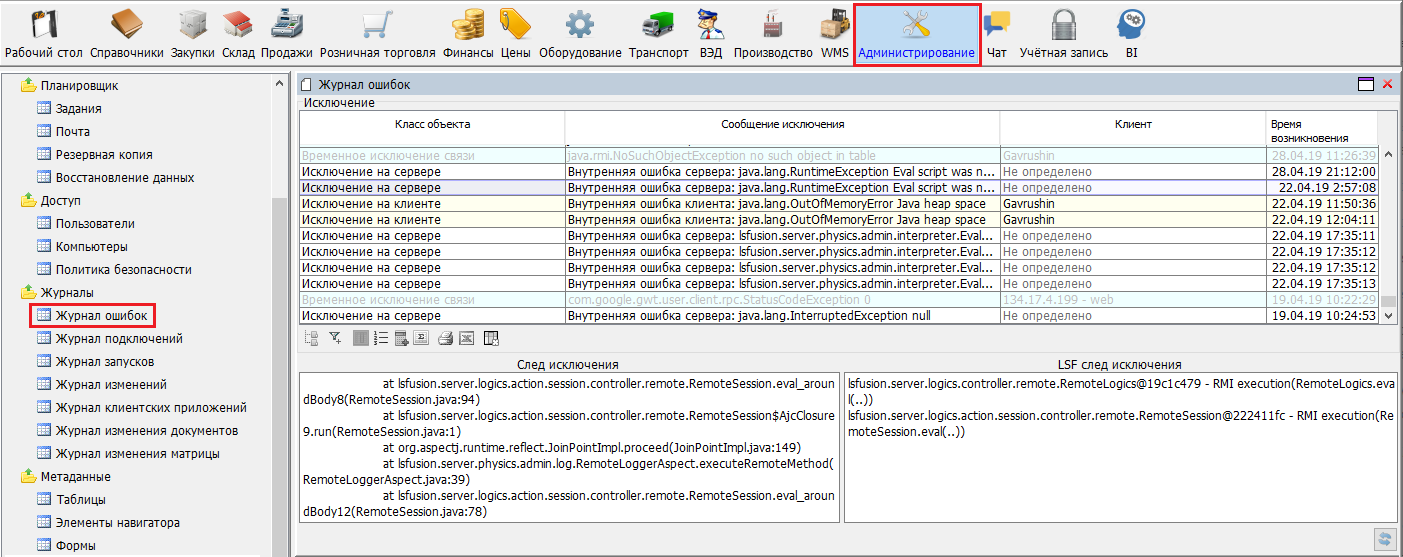1403x557 pixels.
Task: Click the numbered list row count icon
Action: [381, 339]
